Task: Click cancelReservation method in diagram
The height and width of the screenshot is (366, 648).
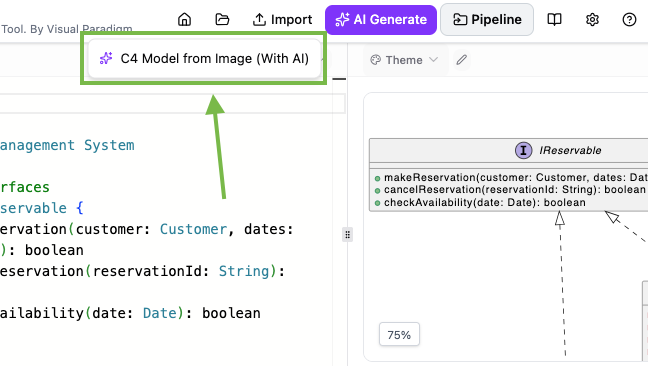Action: (510, 190)
